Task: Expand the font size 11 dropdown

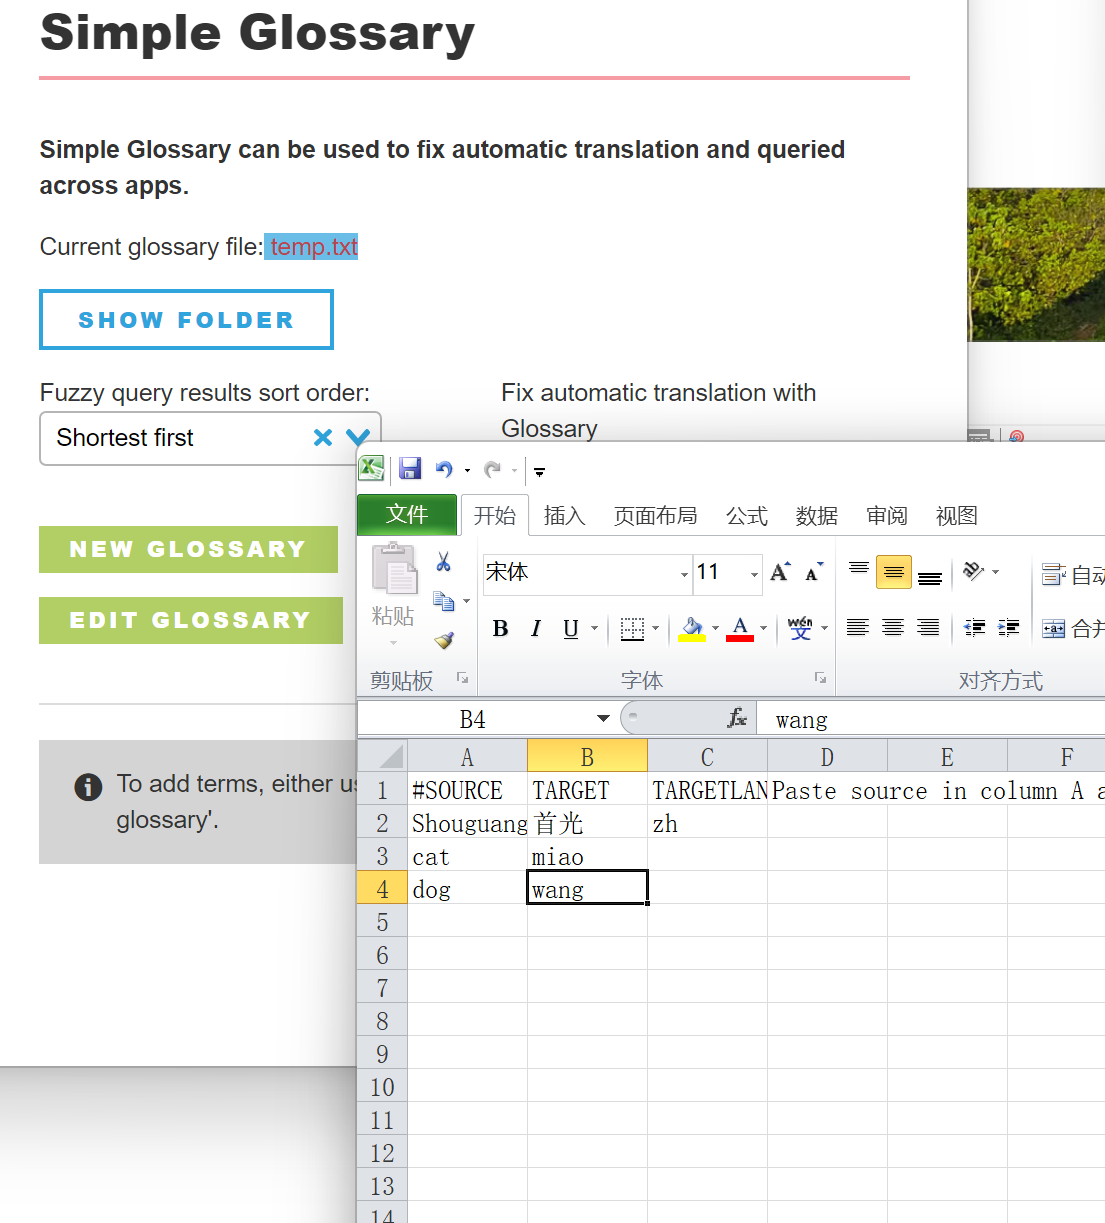Action: pos(754,574)
